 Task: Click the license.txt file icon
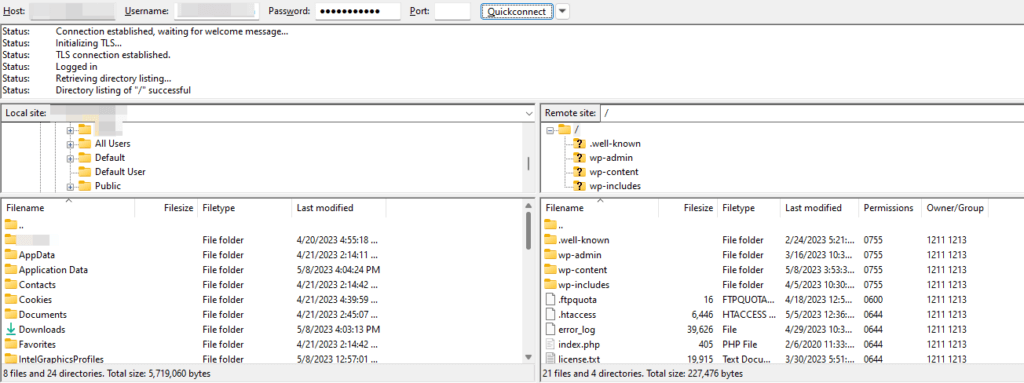pos(550,359)
